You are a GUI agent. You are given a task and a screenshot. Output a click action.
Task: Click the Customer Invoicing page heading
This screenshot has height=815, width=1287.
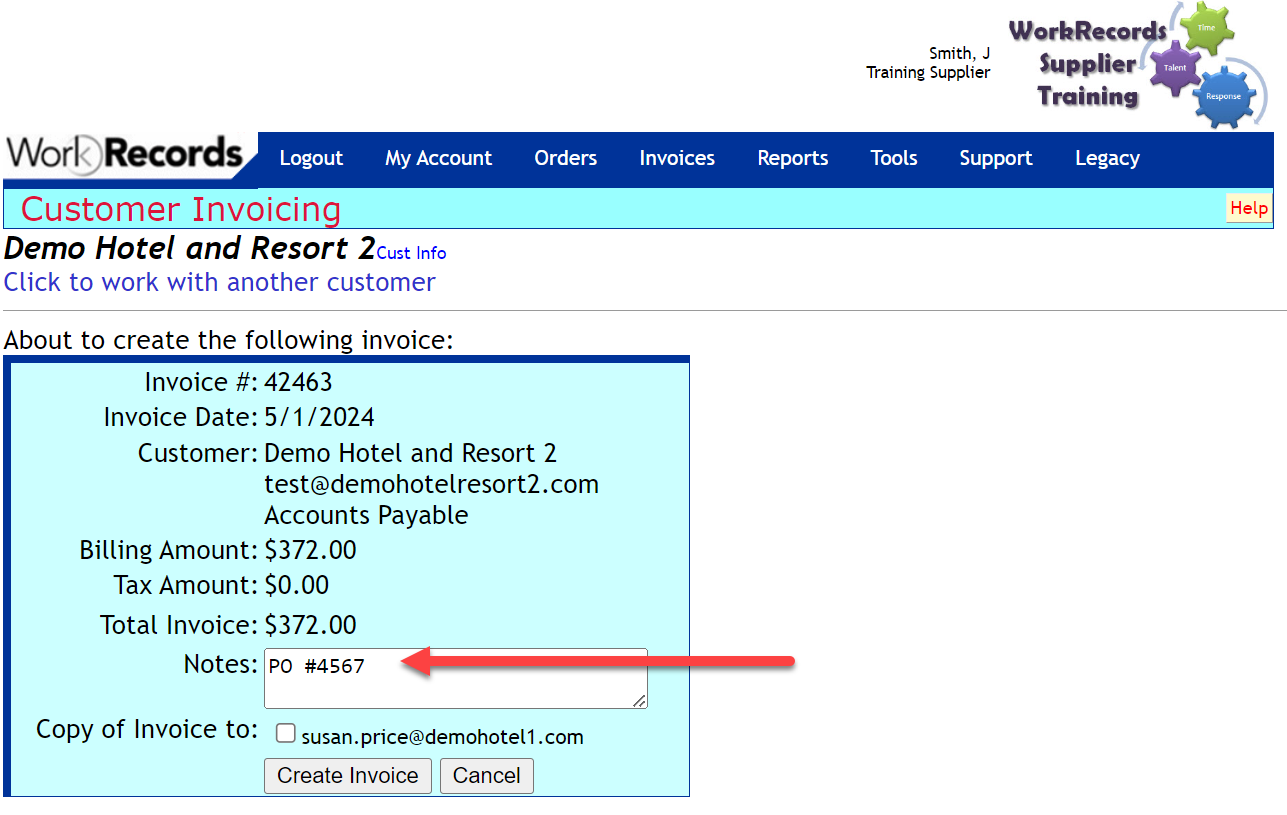(x=181, y=209)
